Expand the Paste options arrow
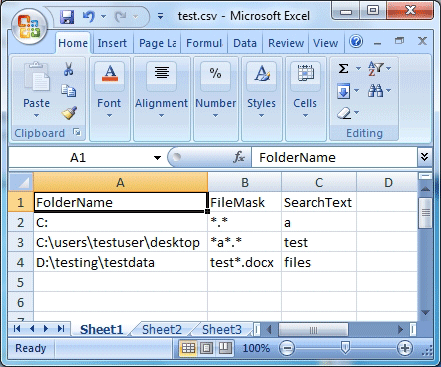Screen dimensions: 441x367 36,116
